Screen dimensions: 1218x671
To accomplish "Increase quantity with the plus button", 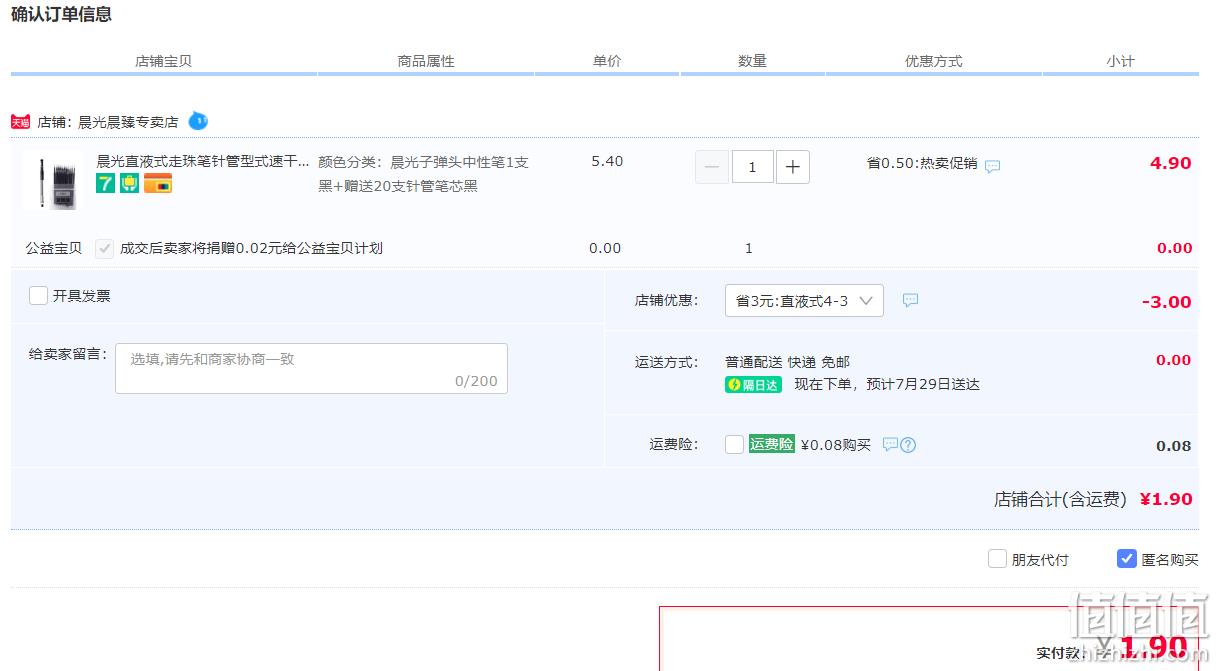I will (x=793, y=167).
